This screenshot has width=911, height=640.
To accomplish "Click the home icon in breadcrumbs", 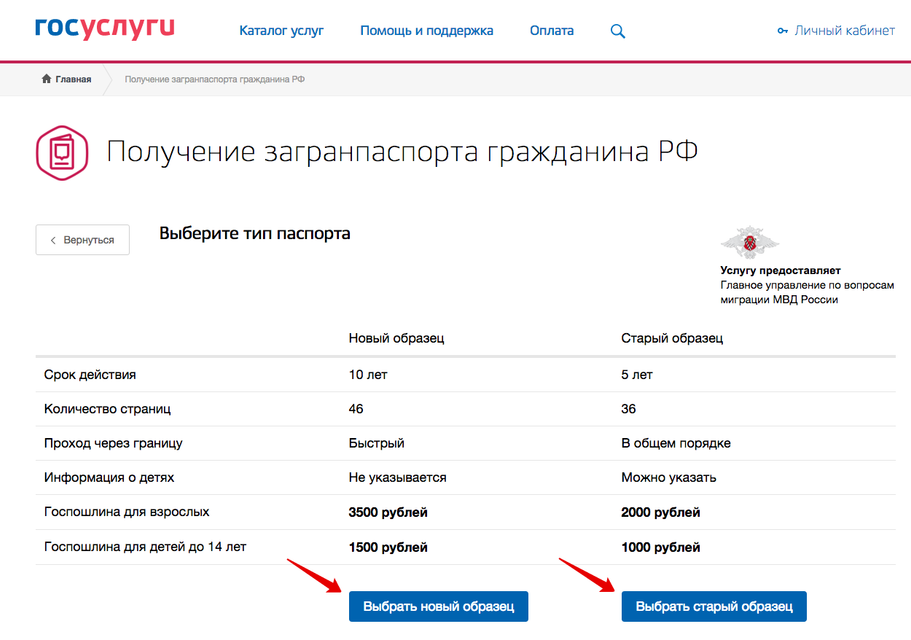I will coord(46,79).
